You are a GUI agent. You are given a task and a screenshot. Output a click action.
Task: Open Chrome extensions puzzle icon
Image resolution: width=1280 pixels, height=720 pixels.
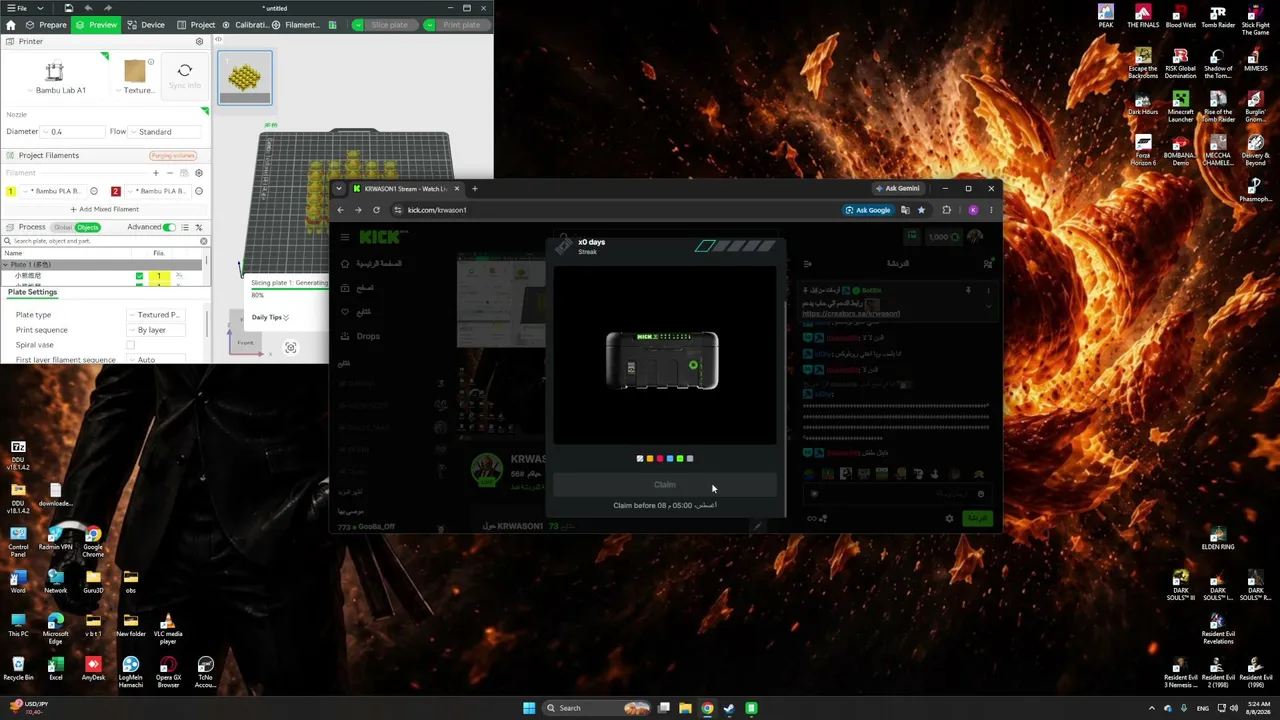(x=946, y=210)
